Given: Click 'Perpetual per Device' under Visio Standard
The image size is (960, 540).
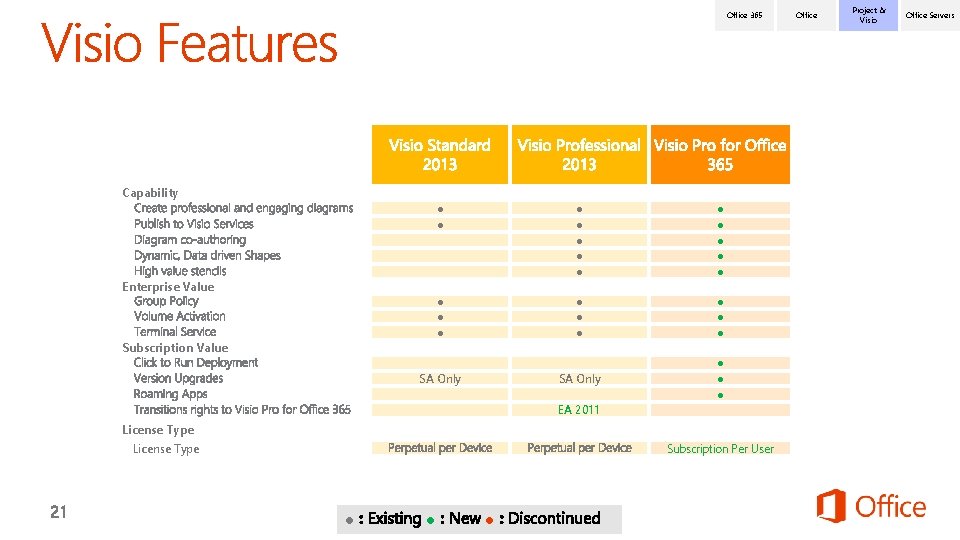Looking at the screenshot, I should 440,448.
